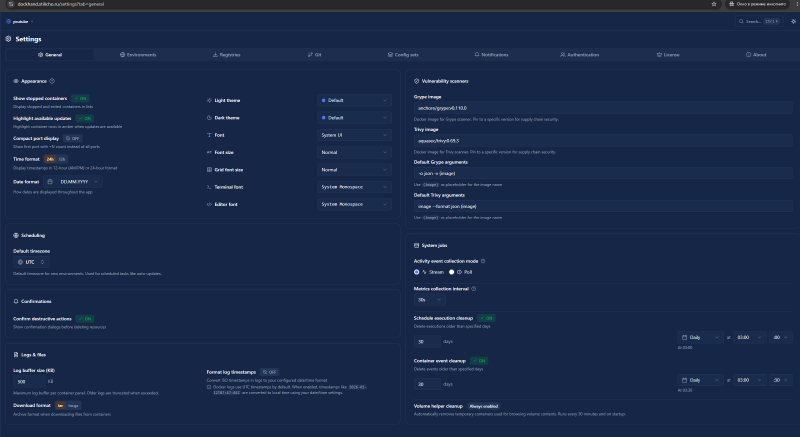This screenshot has height=437, width=800.
Task: Click the Appearance help question-mark icon
Action: pos(52,81)
